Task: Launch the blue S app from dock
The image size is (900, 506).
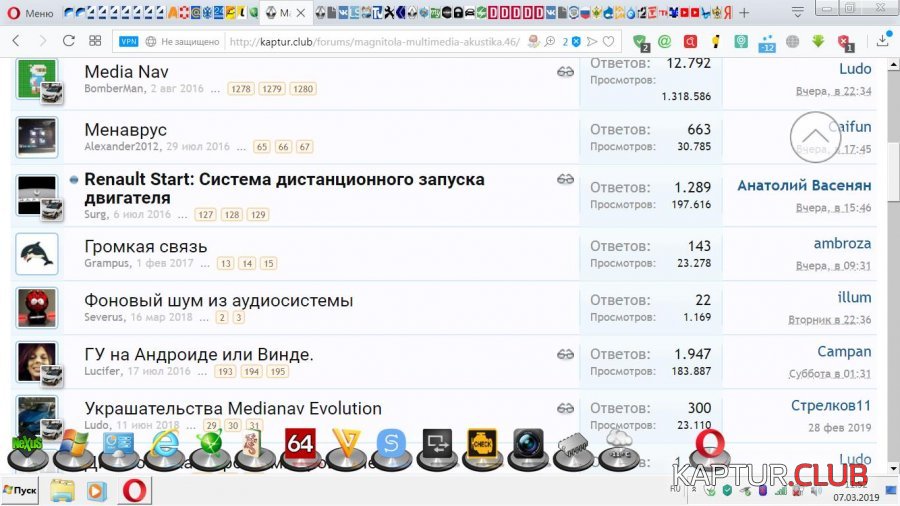Action: click(391, 449)
